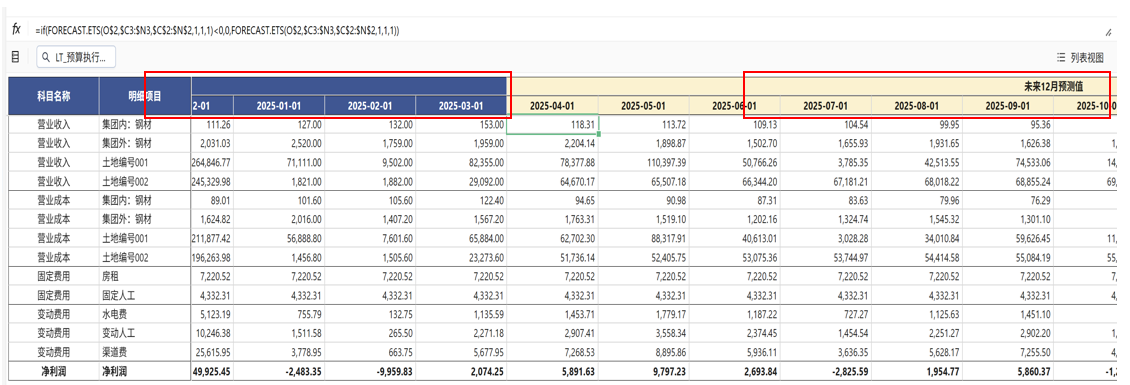Select cell 8,895.86 in 渠道费 row
Screen dimensions: 1130x385
pyautogui.click(x=644, y=351)
